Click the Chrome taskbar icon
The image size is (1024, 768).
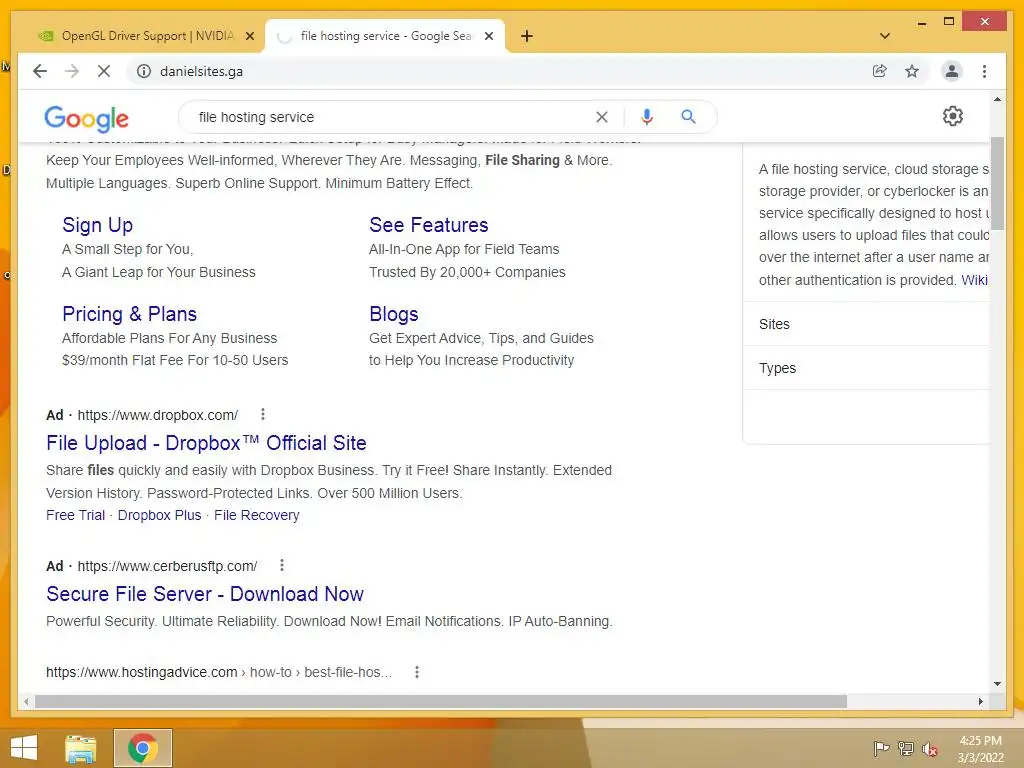pyautogui.click(x=143, y=748)
